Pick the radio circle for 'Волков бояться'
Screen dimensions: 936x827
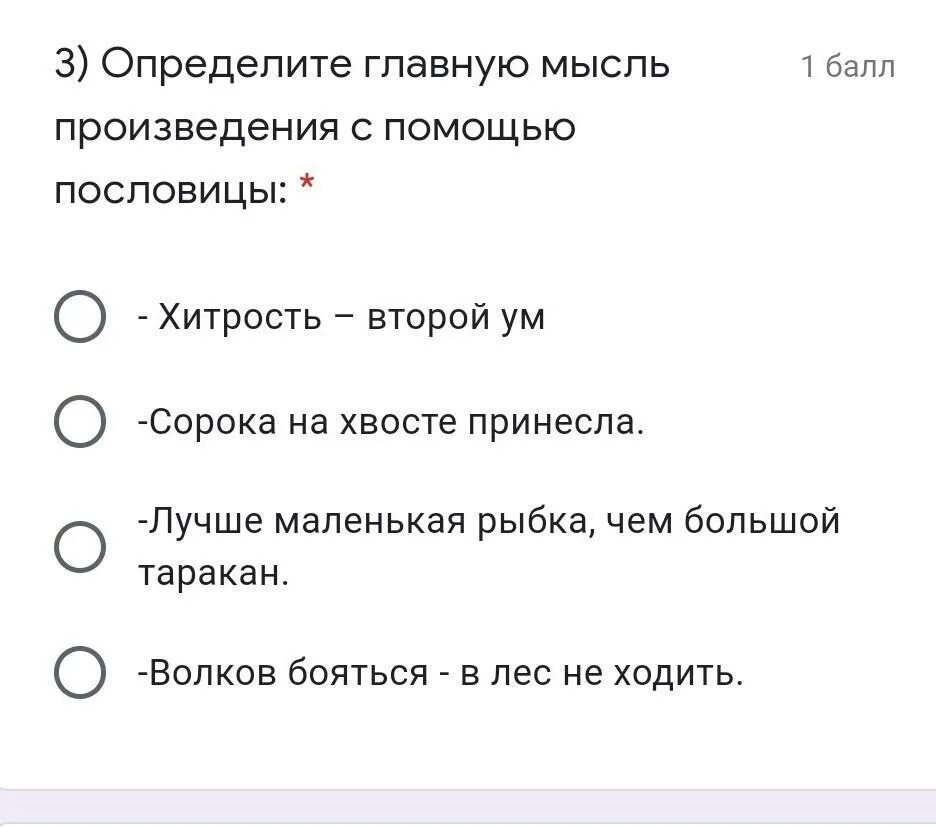click(80, 672)
